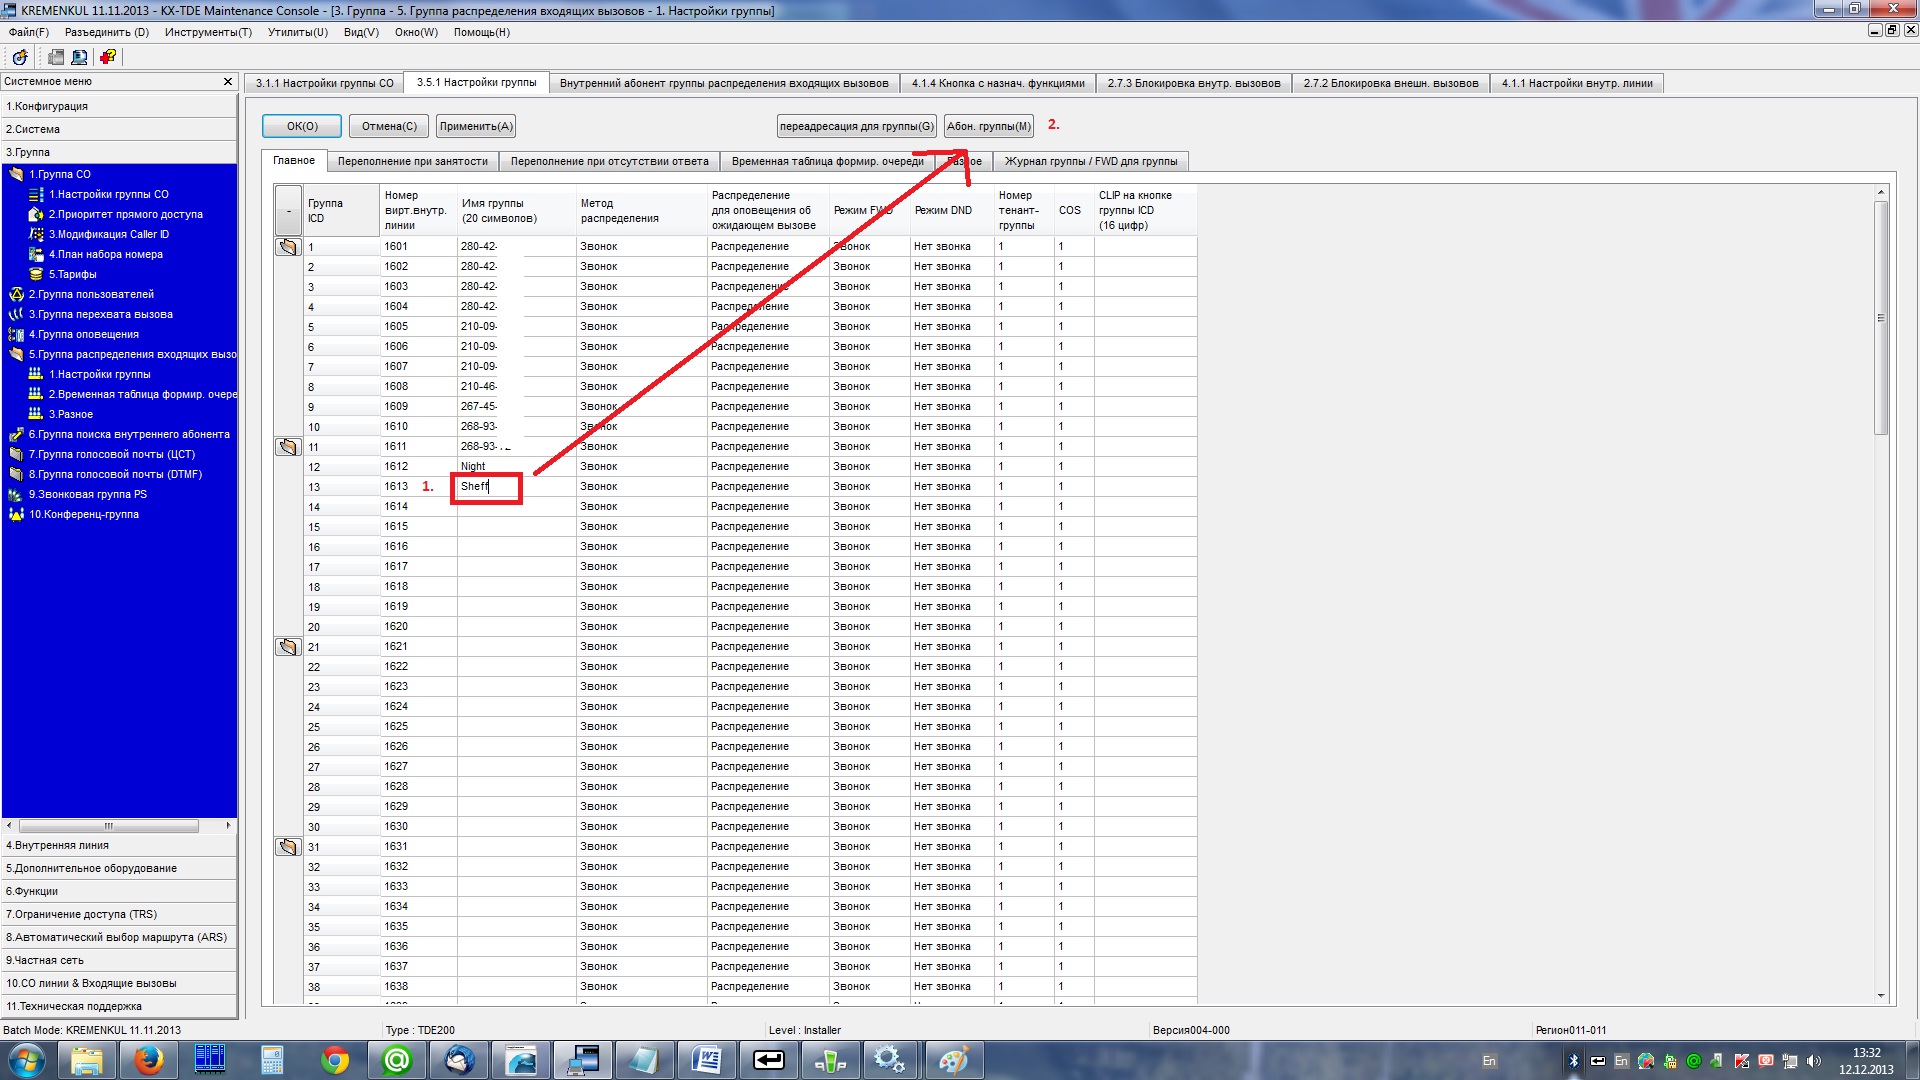
Task: Open Firefox from the taskbar
Action: pyautogui.click(x=148, y=1060)
